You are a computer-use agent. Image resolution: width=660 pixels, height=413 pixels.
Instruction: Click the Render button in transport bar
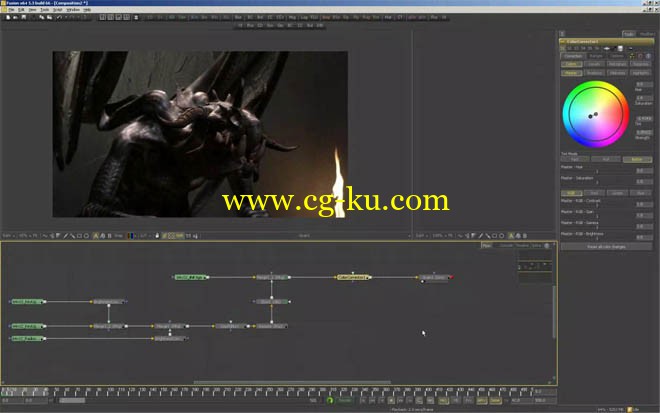click(x=345, y=400)
